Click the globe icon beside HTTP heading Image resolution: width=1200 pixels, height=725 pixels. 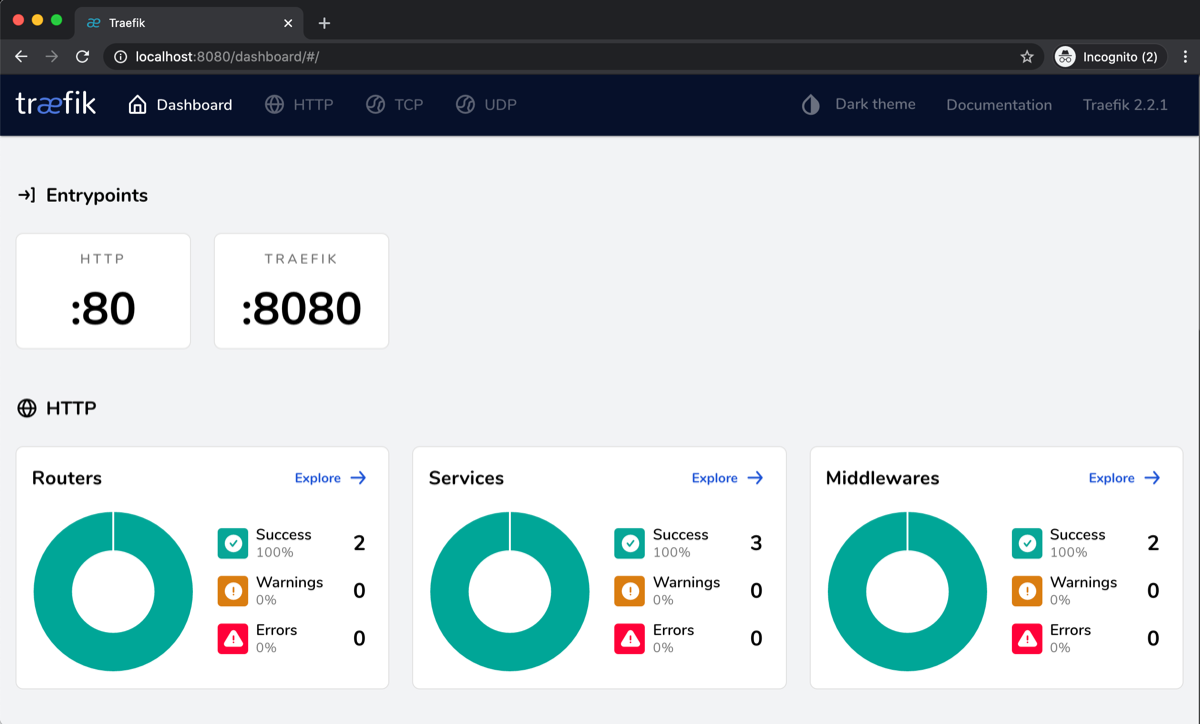click(27, 408)
